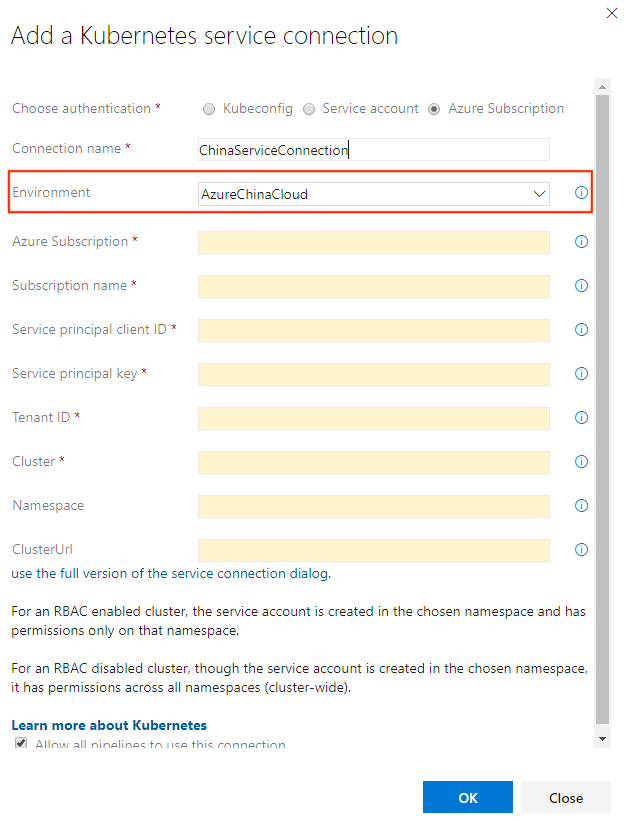Open the Cluster field info tooltip
Screen dimensions: 631x821
581,461
